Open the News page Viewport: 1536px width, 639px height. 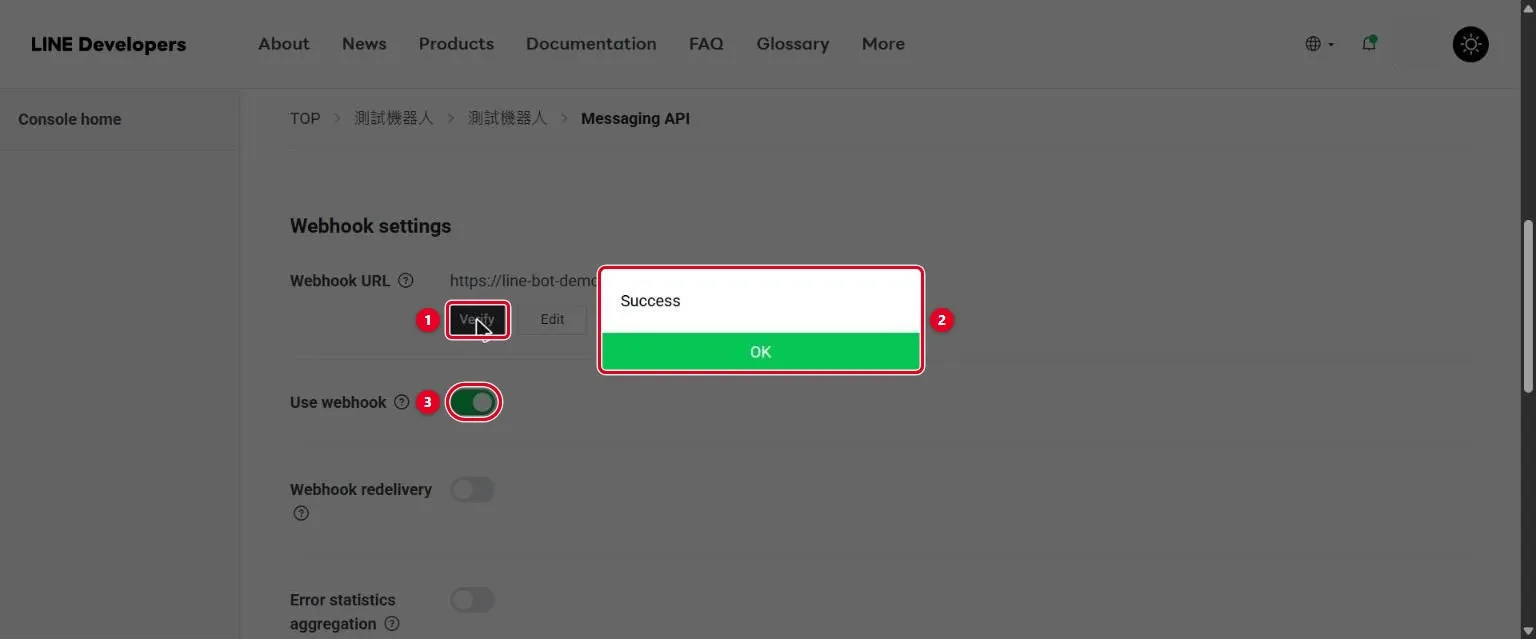click(x=364, y=44)
